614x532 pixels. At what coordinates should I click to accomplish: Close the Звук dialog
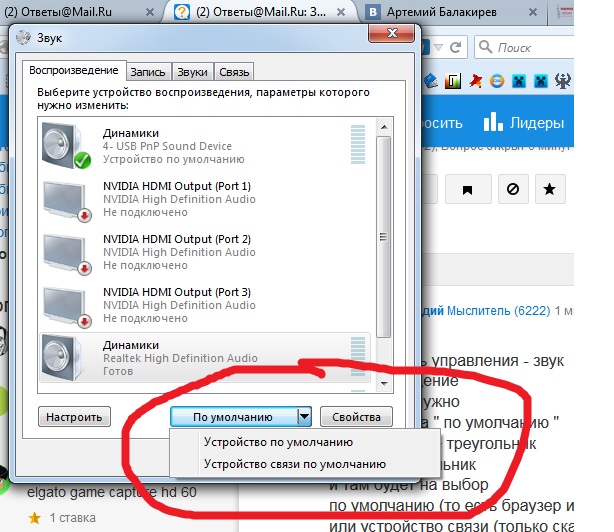[x=392, y=33]
